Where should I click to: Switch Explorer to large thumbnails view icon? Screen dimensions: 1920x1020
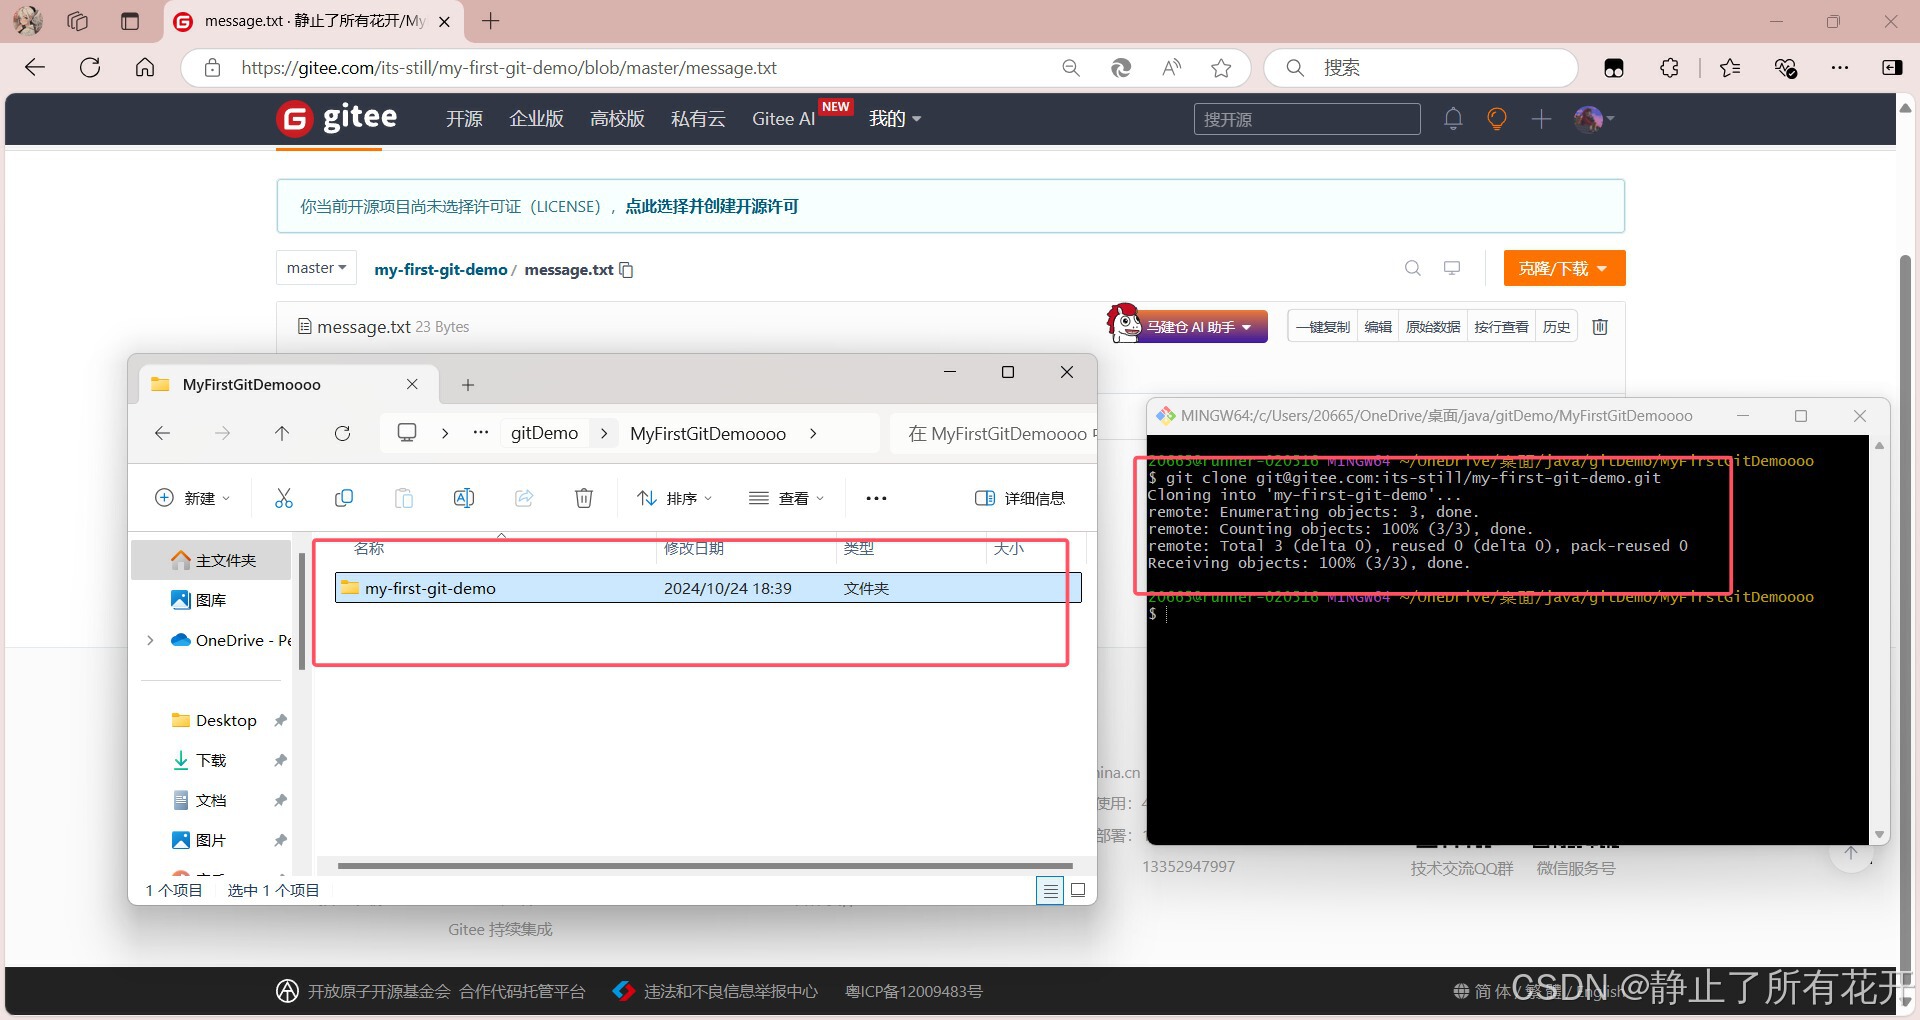click(1078, 890)
